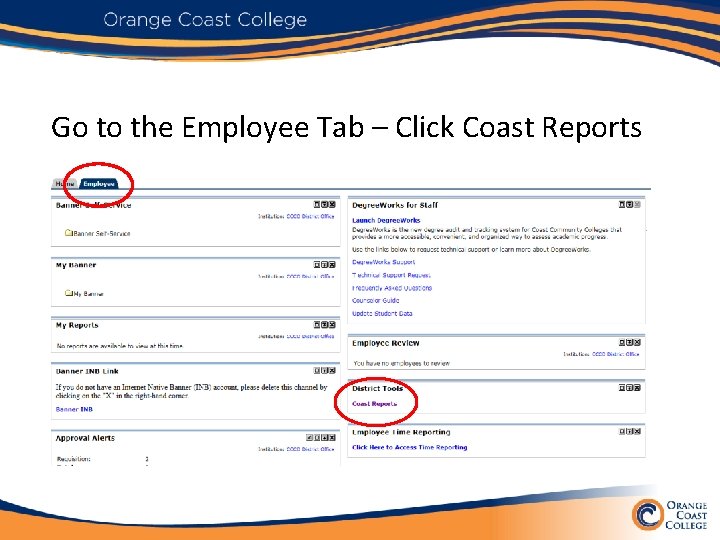The image size is (720, 540).
Task: Open Frequently Asked Questions link
Action: [392, 288]
